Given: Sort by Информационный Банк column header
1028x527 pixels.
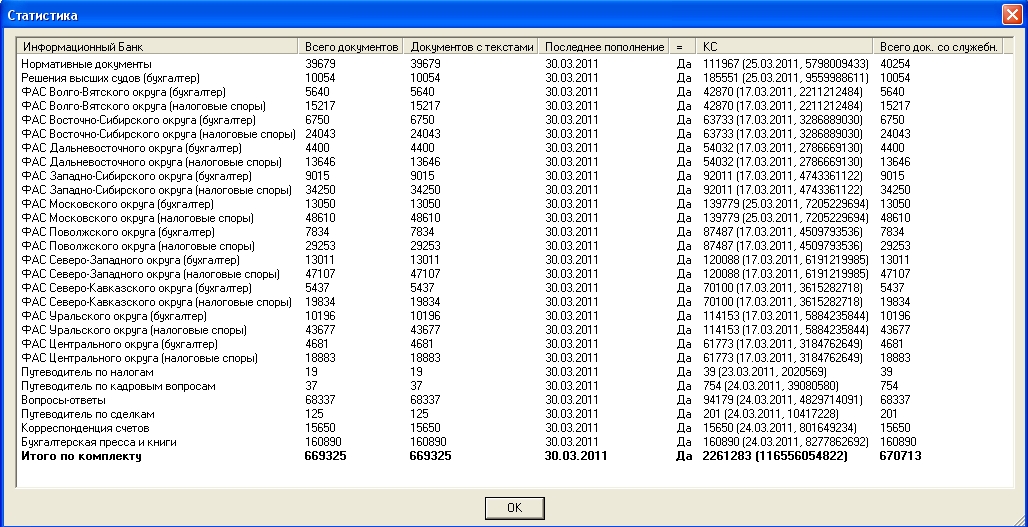Looking at the screenshot, I should pyautogui.click(x=158, y=47).
